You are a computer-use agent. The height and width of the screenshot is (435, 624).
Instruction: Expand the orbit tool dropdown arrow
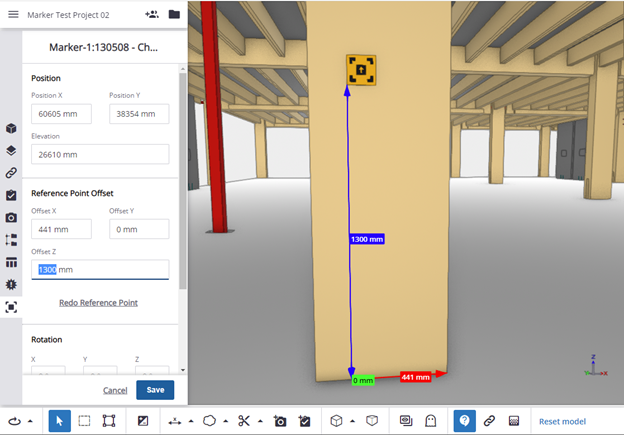[x=30, y=422]
